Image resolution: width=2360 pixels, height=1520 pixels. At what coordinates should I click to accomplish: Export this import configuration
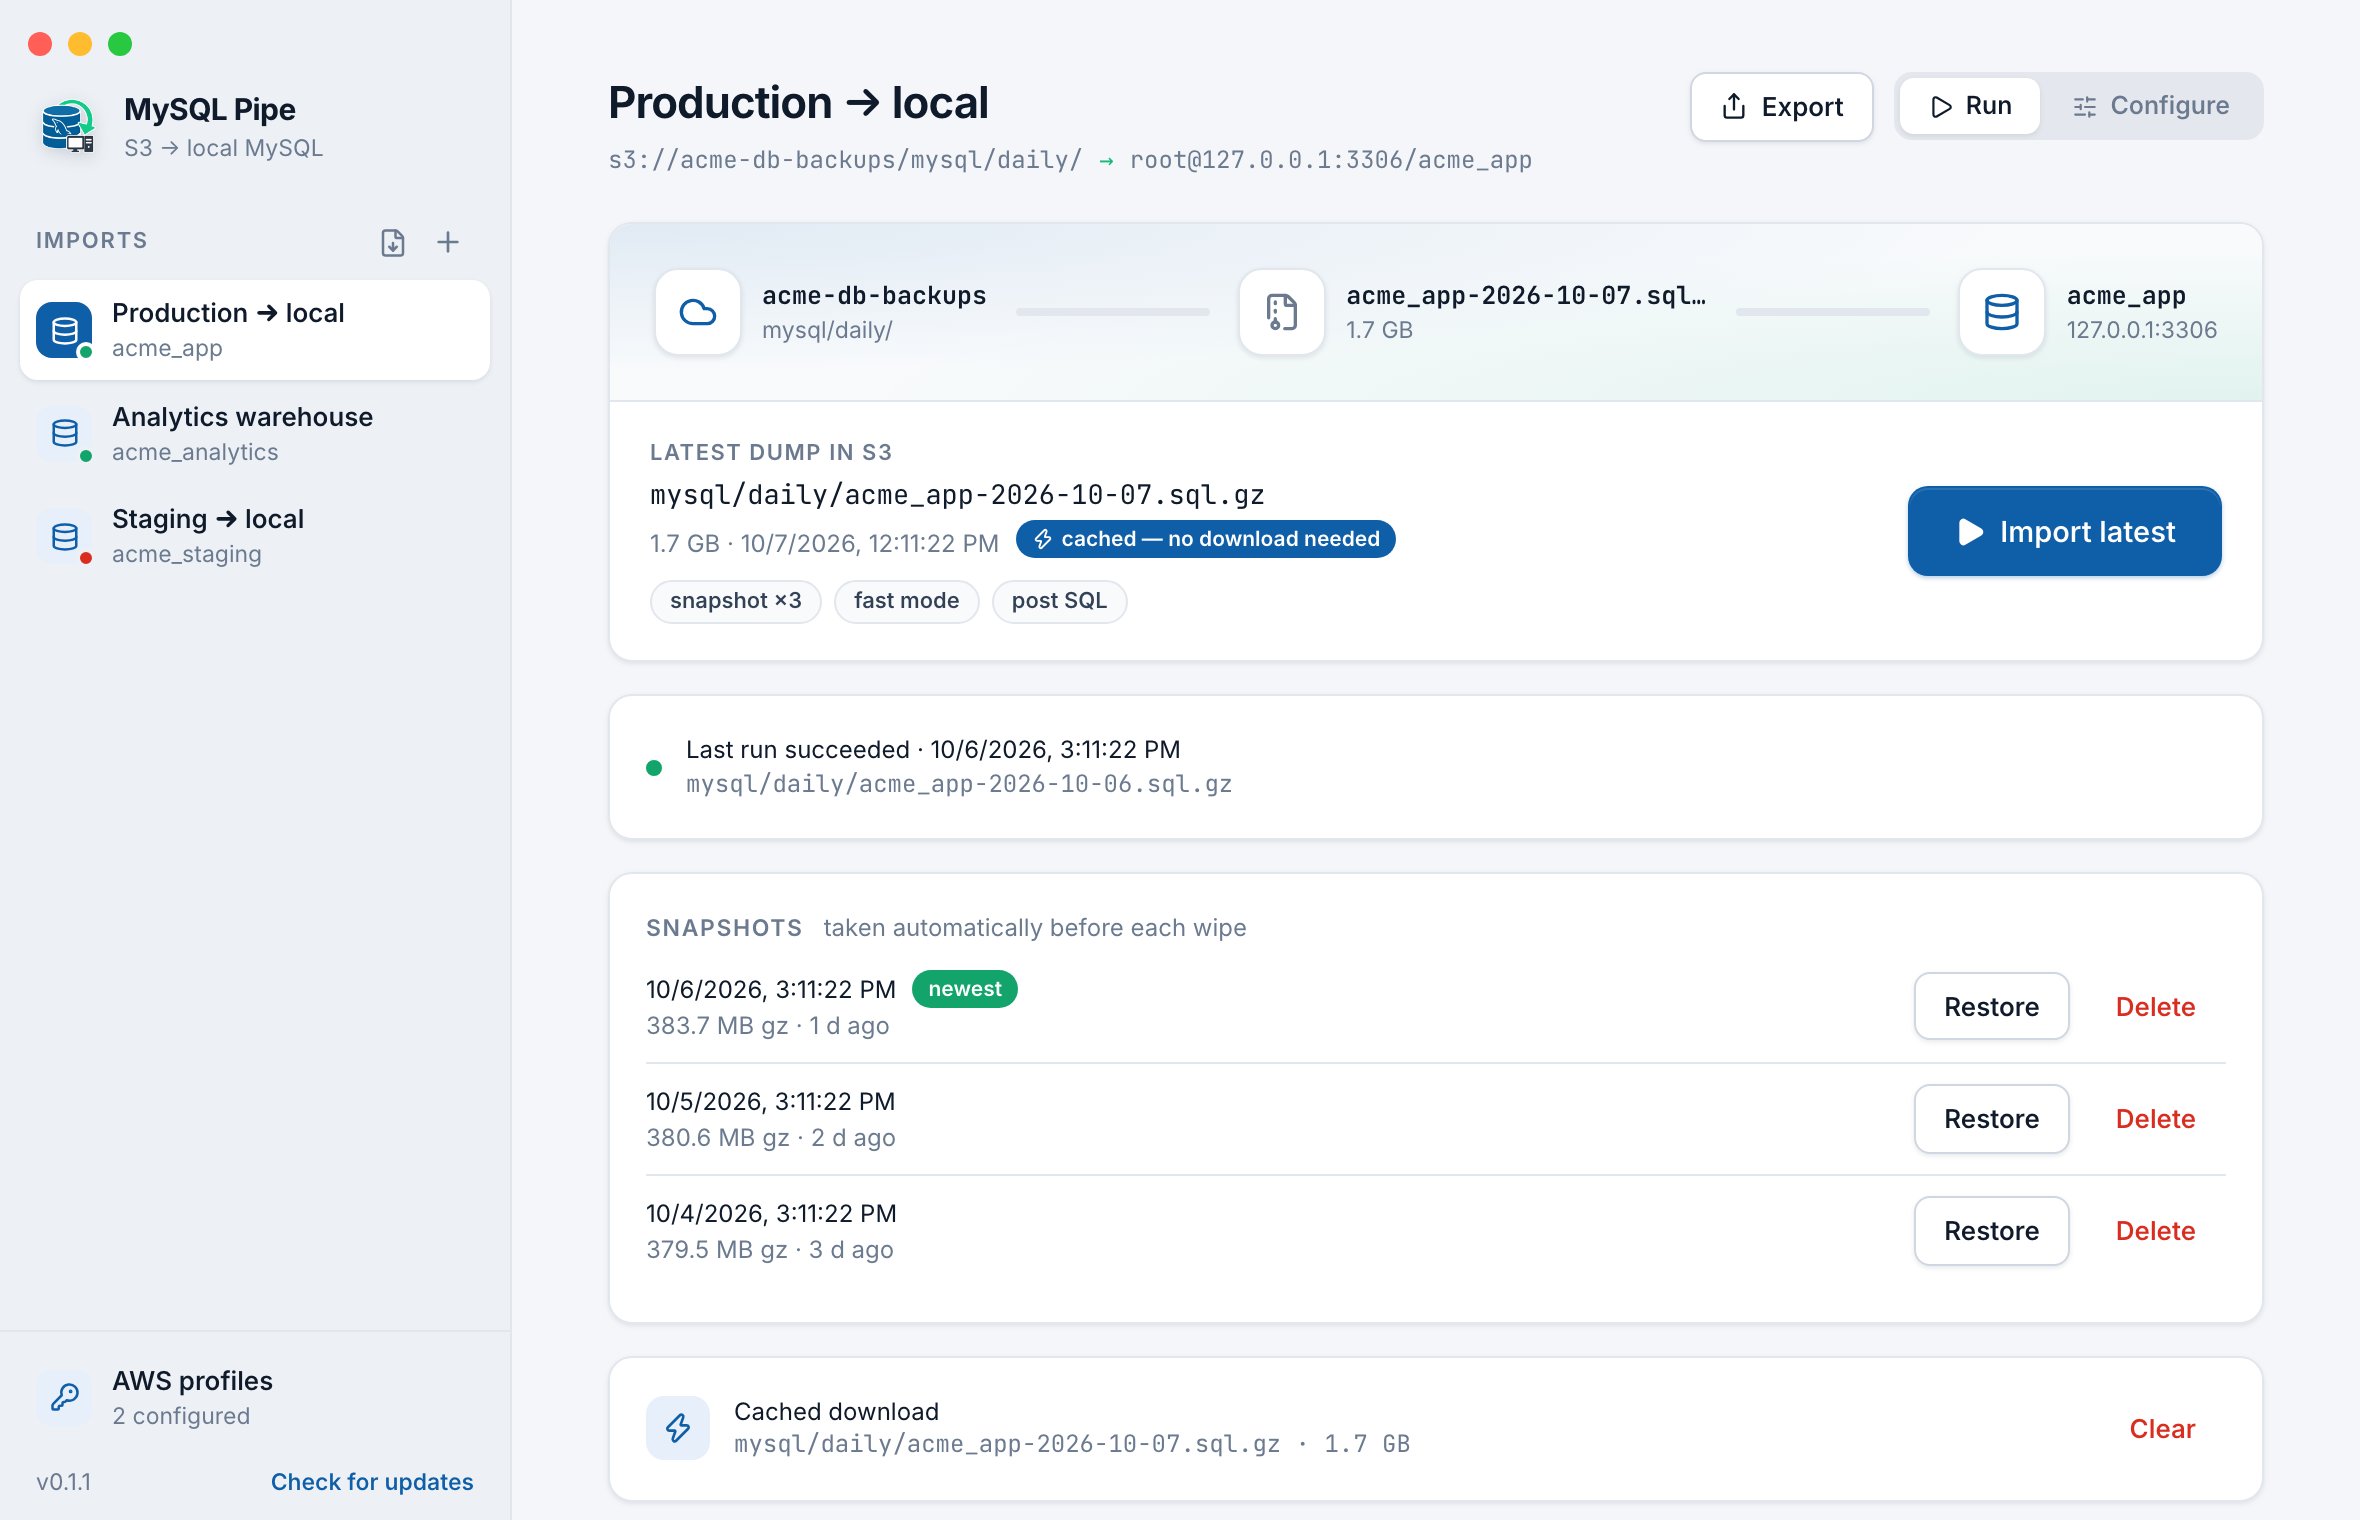pyautogui.click(x=1782, y=107)
